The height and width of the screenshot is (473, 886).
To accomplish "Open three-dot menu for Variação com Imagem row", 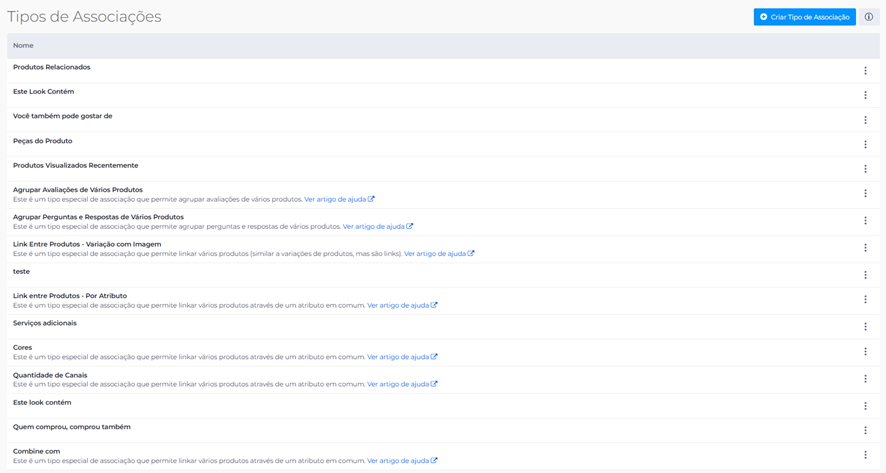I will click(865, 248).
